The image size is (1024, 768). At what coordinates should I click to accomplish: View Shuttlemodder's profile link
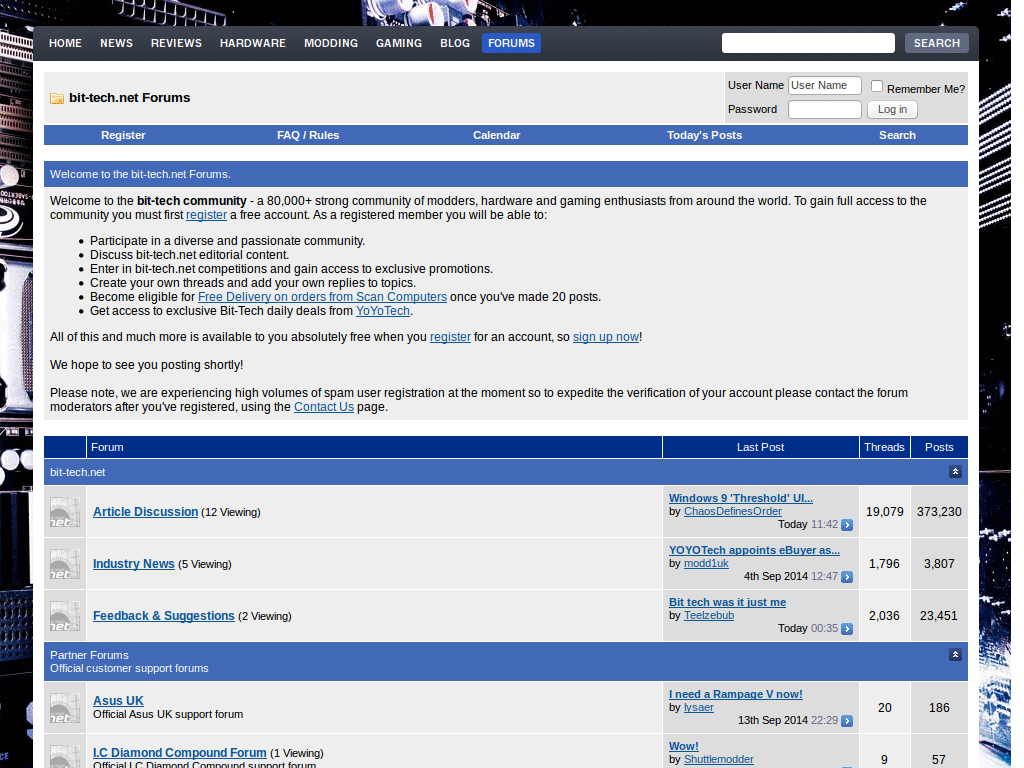(718, 759)
